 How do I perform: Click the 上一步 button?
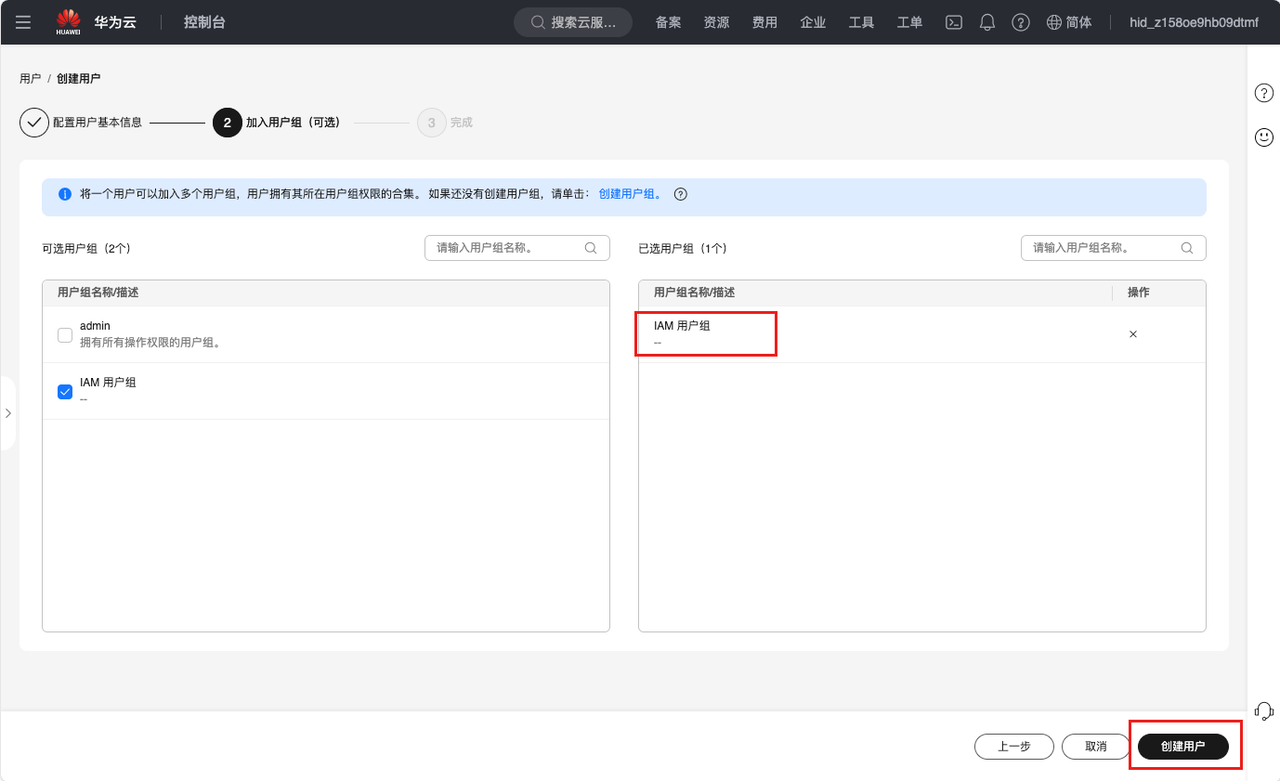pos(1014,746)
